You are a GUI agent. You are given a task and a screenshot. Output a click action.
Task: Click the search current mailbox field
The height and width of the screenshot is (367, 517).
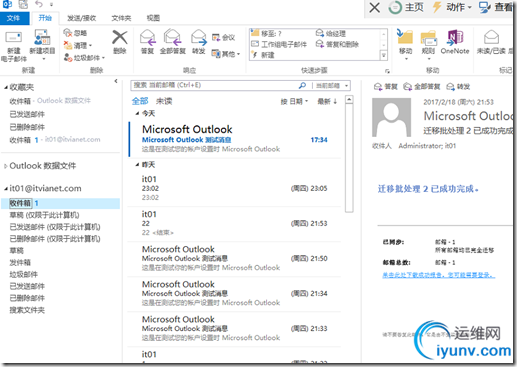213,85
